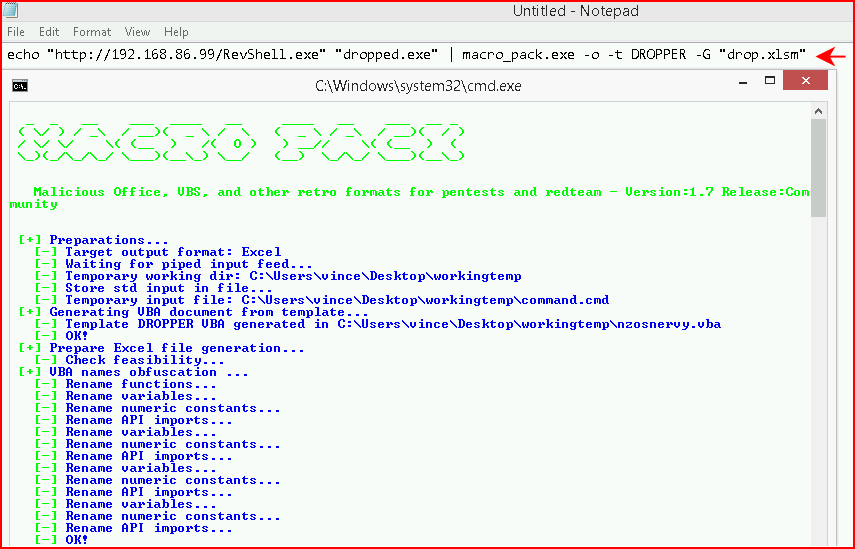This screenshot has height=549, width=855.
Task: Close the cmd.exe window
Action: tap(805, 81)
